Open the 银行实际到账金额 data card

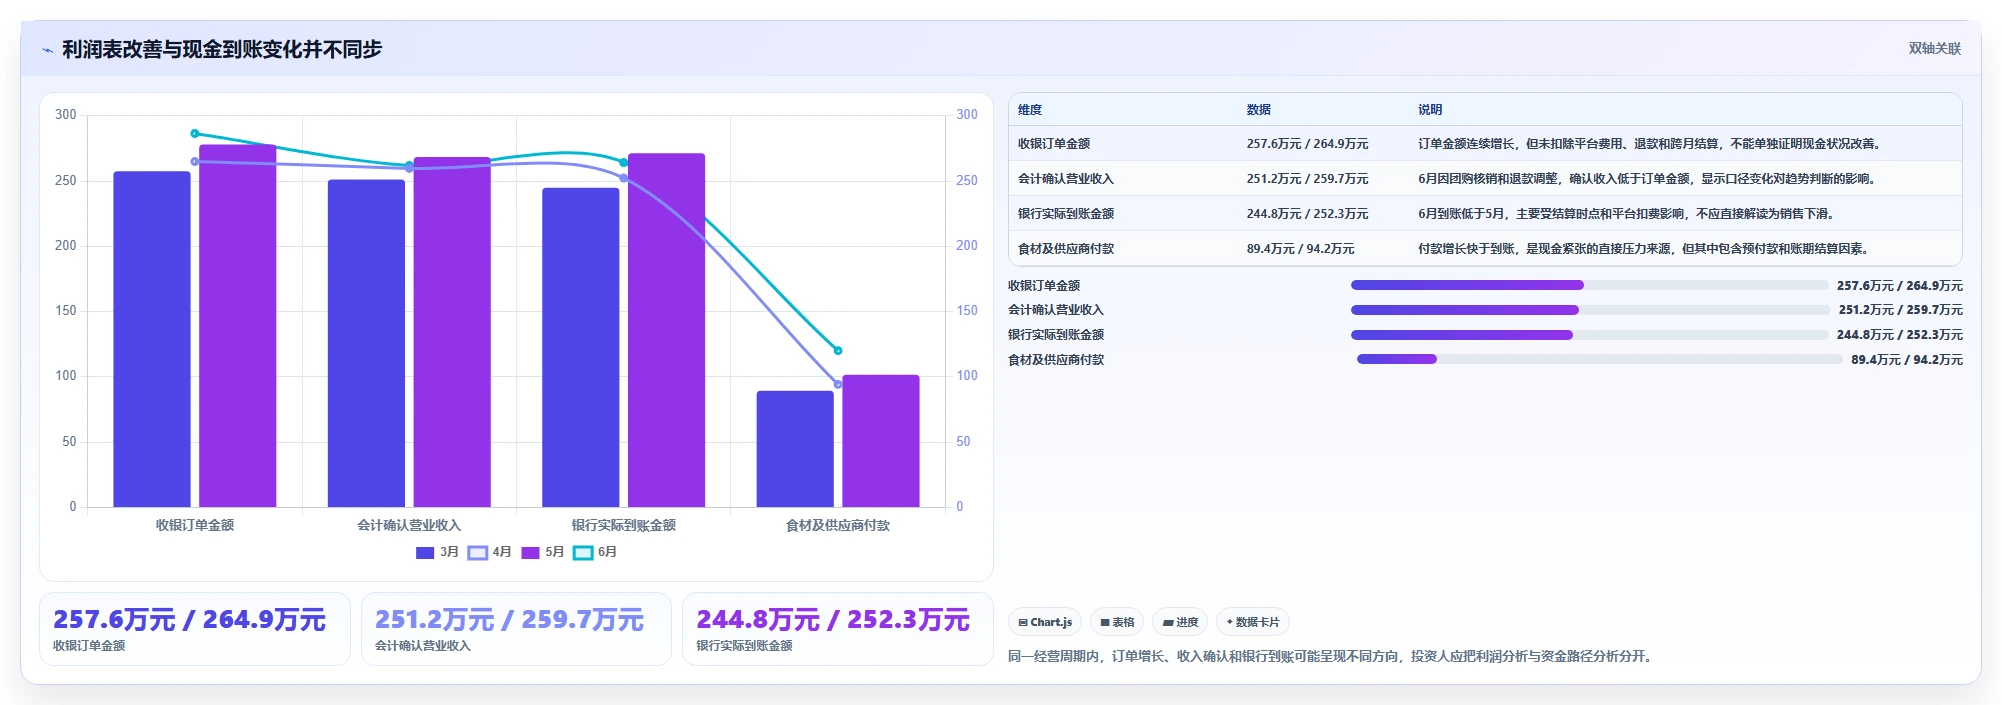pyautogui.click(x=838, y=629)
